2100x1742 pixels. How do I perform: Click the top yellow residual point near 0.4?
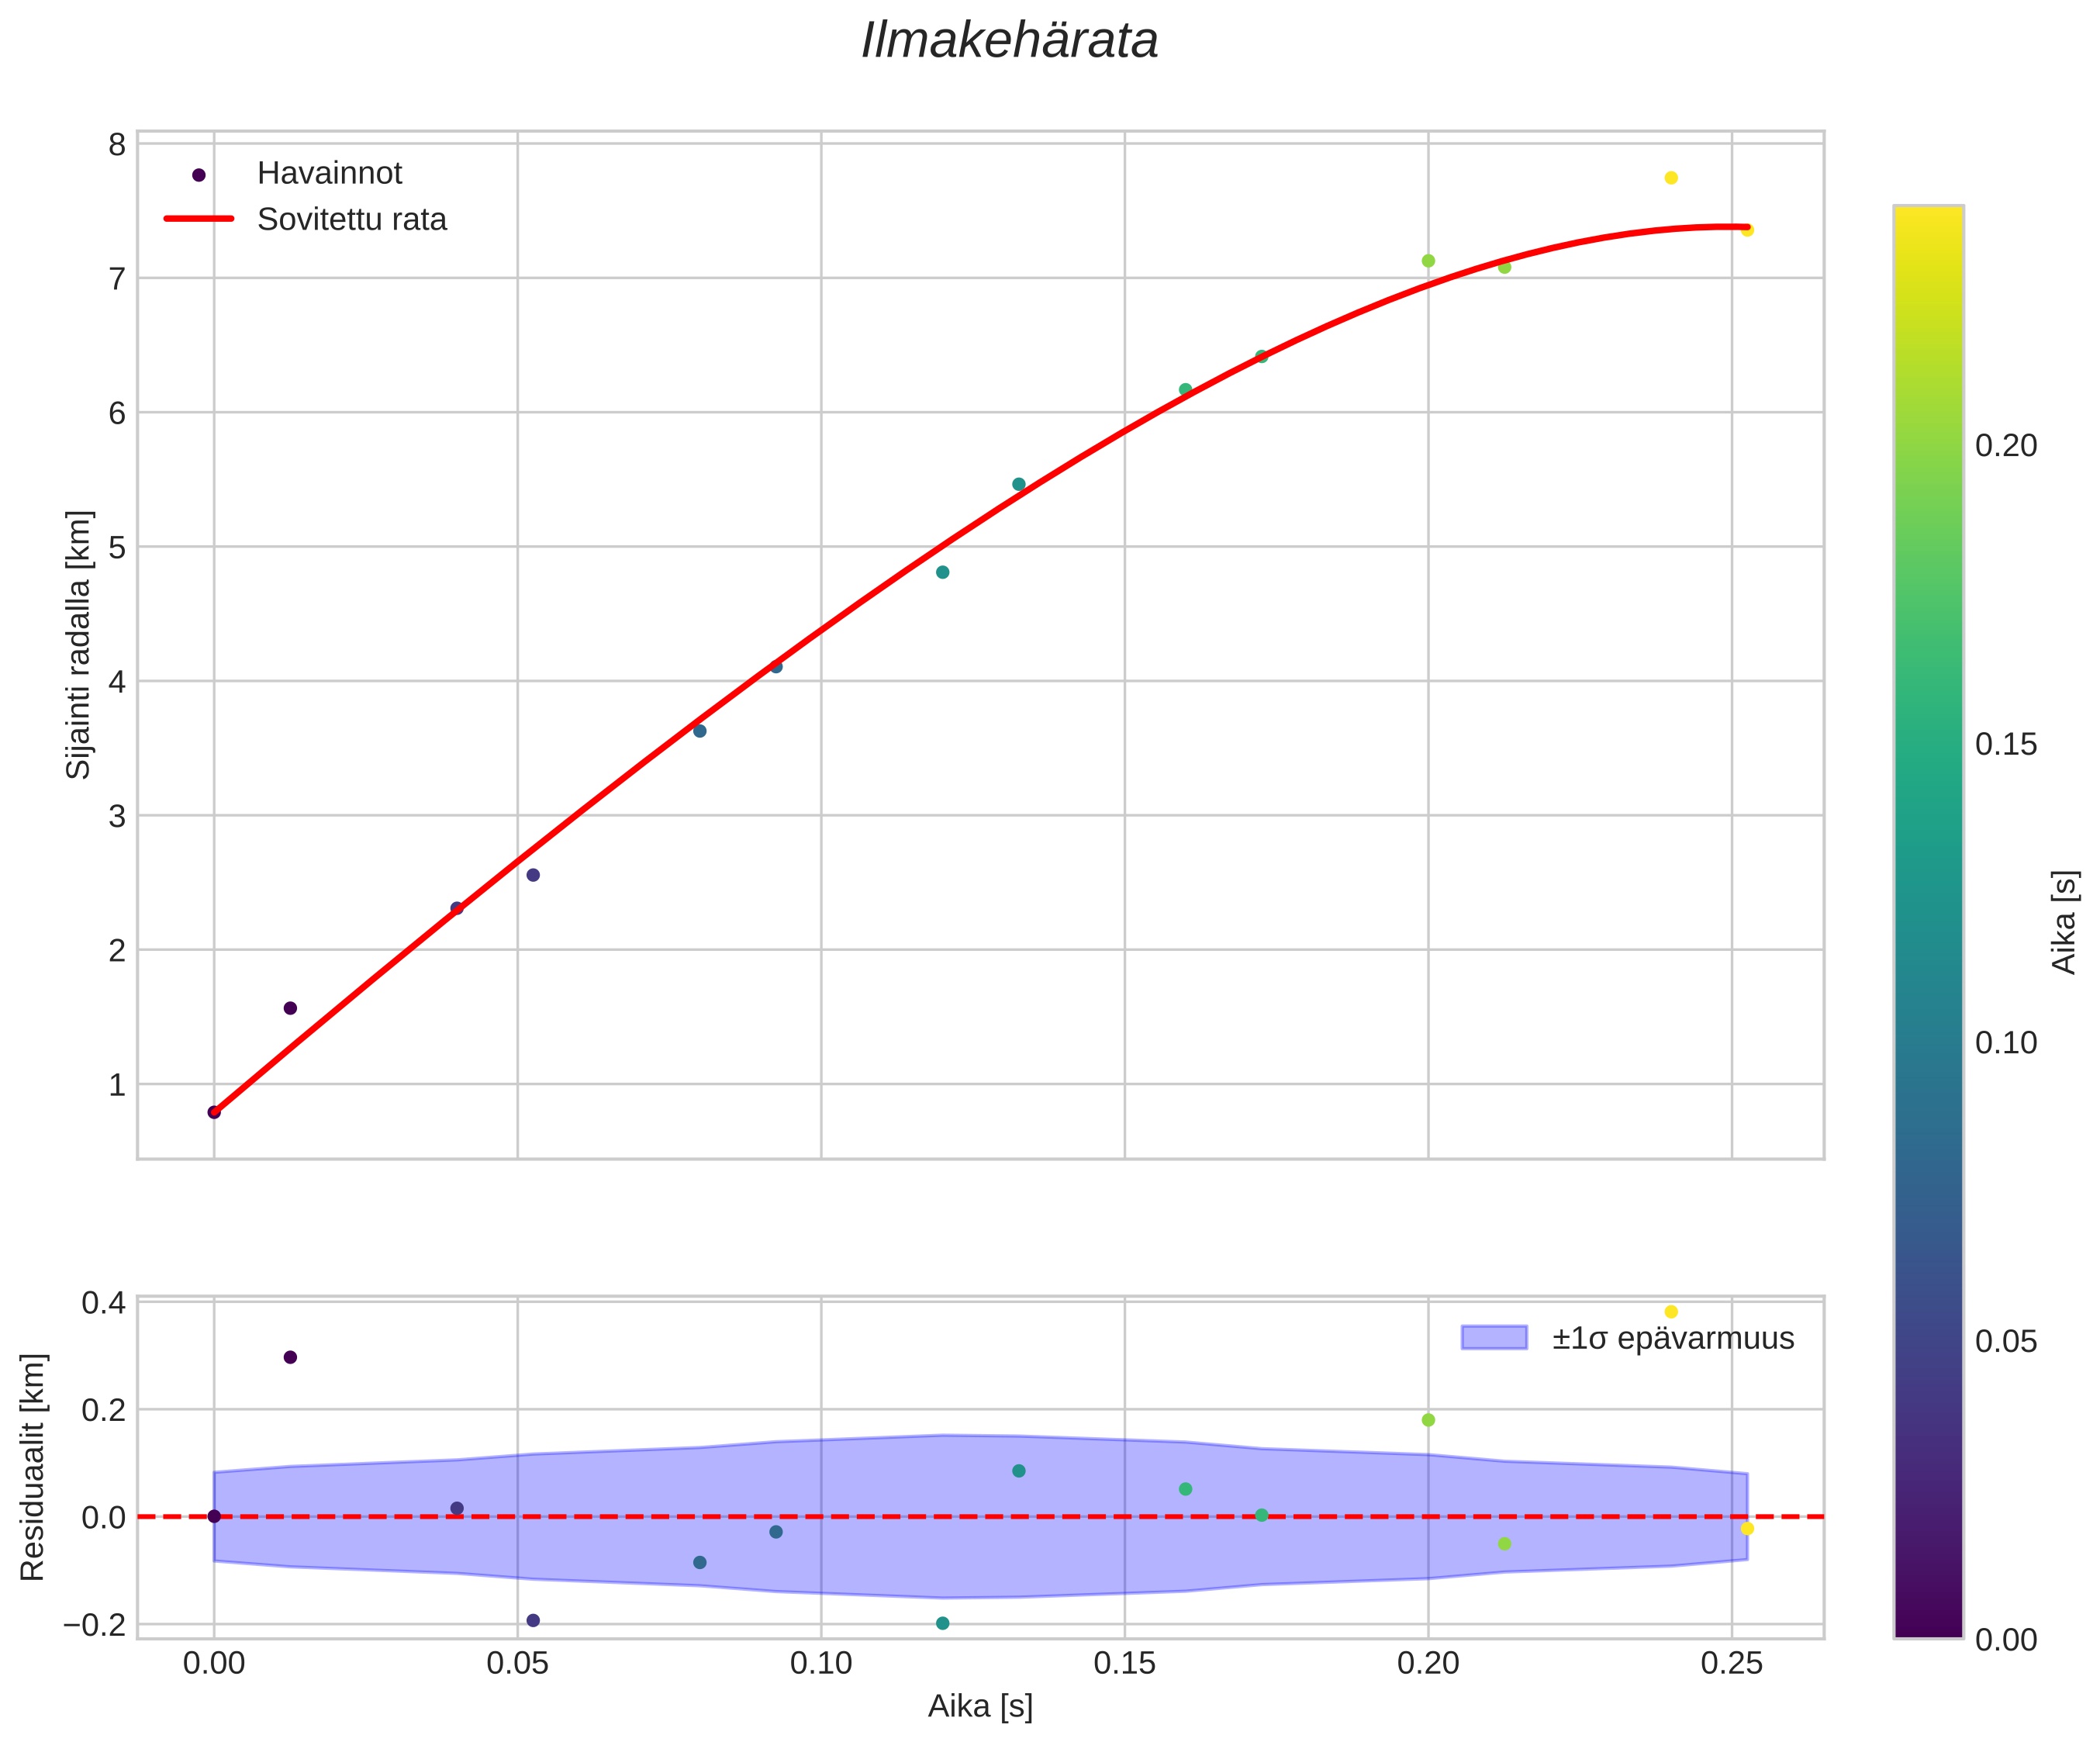click(1671, 1312)
